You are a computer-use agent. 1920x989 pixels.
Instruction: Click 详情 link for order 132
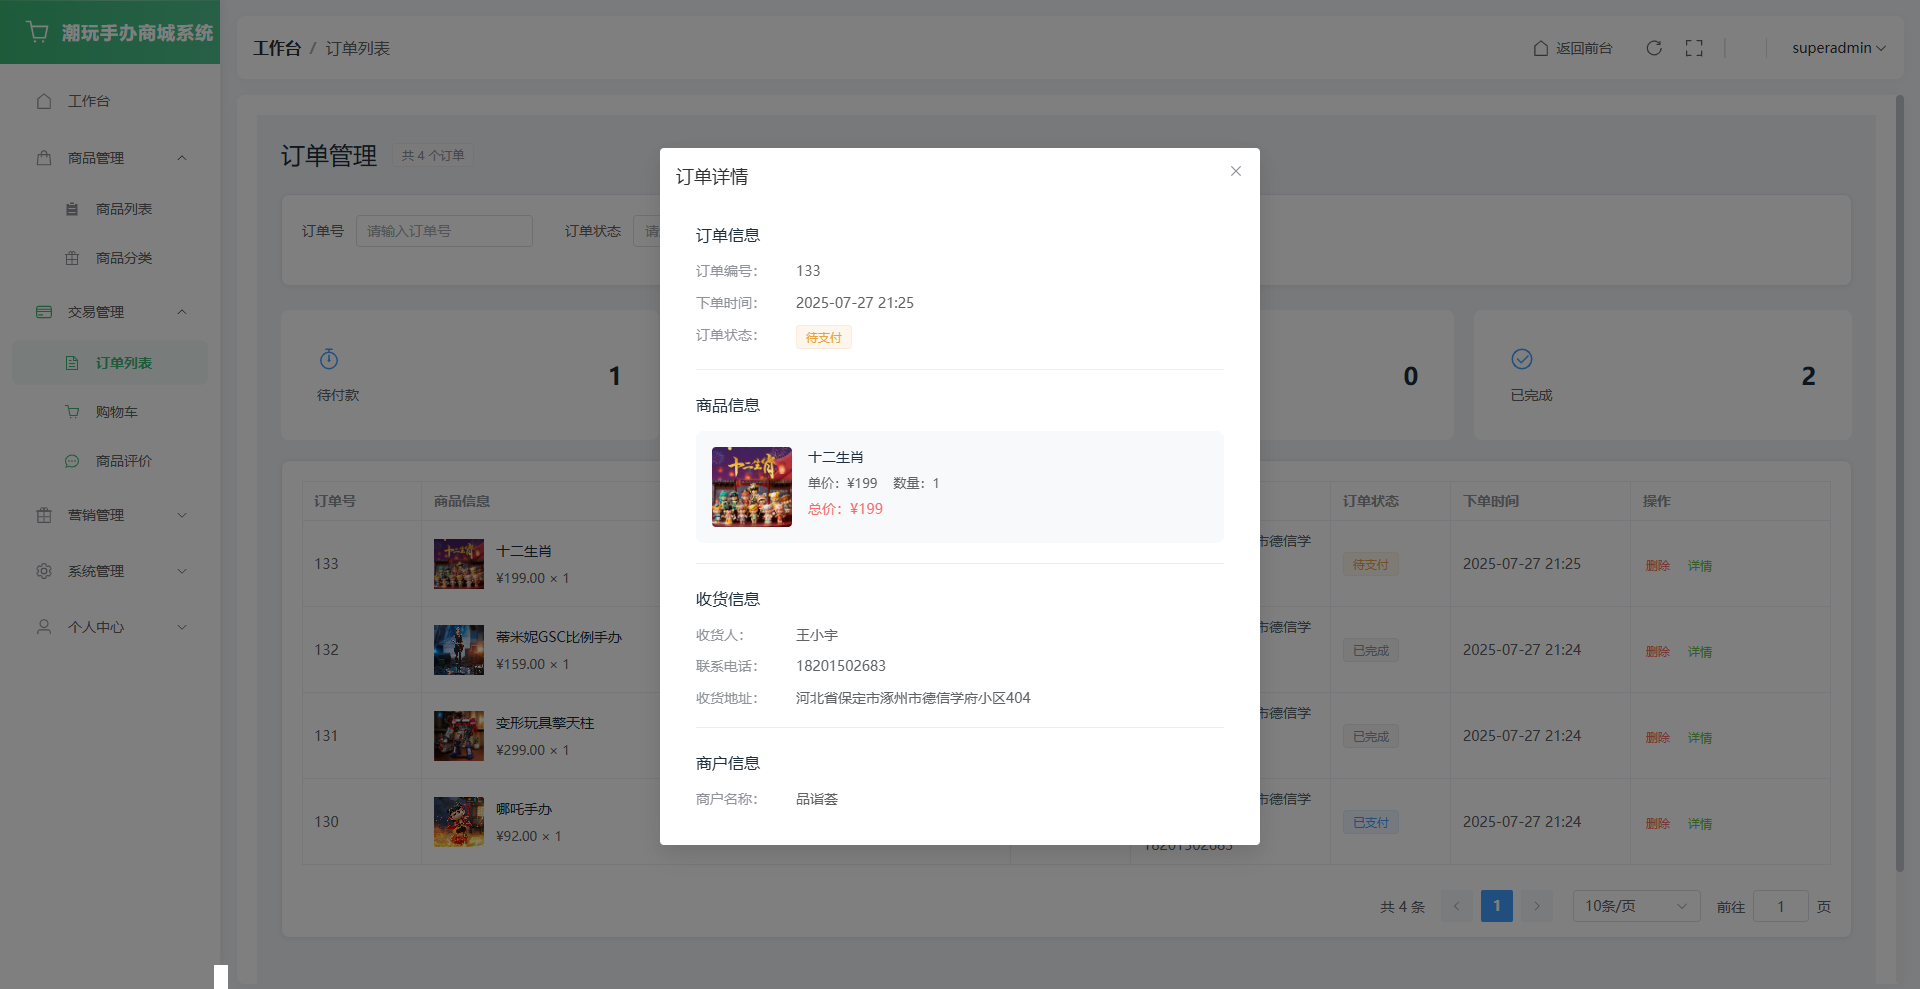pos(1700,651)
